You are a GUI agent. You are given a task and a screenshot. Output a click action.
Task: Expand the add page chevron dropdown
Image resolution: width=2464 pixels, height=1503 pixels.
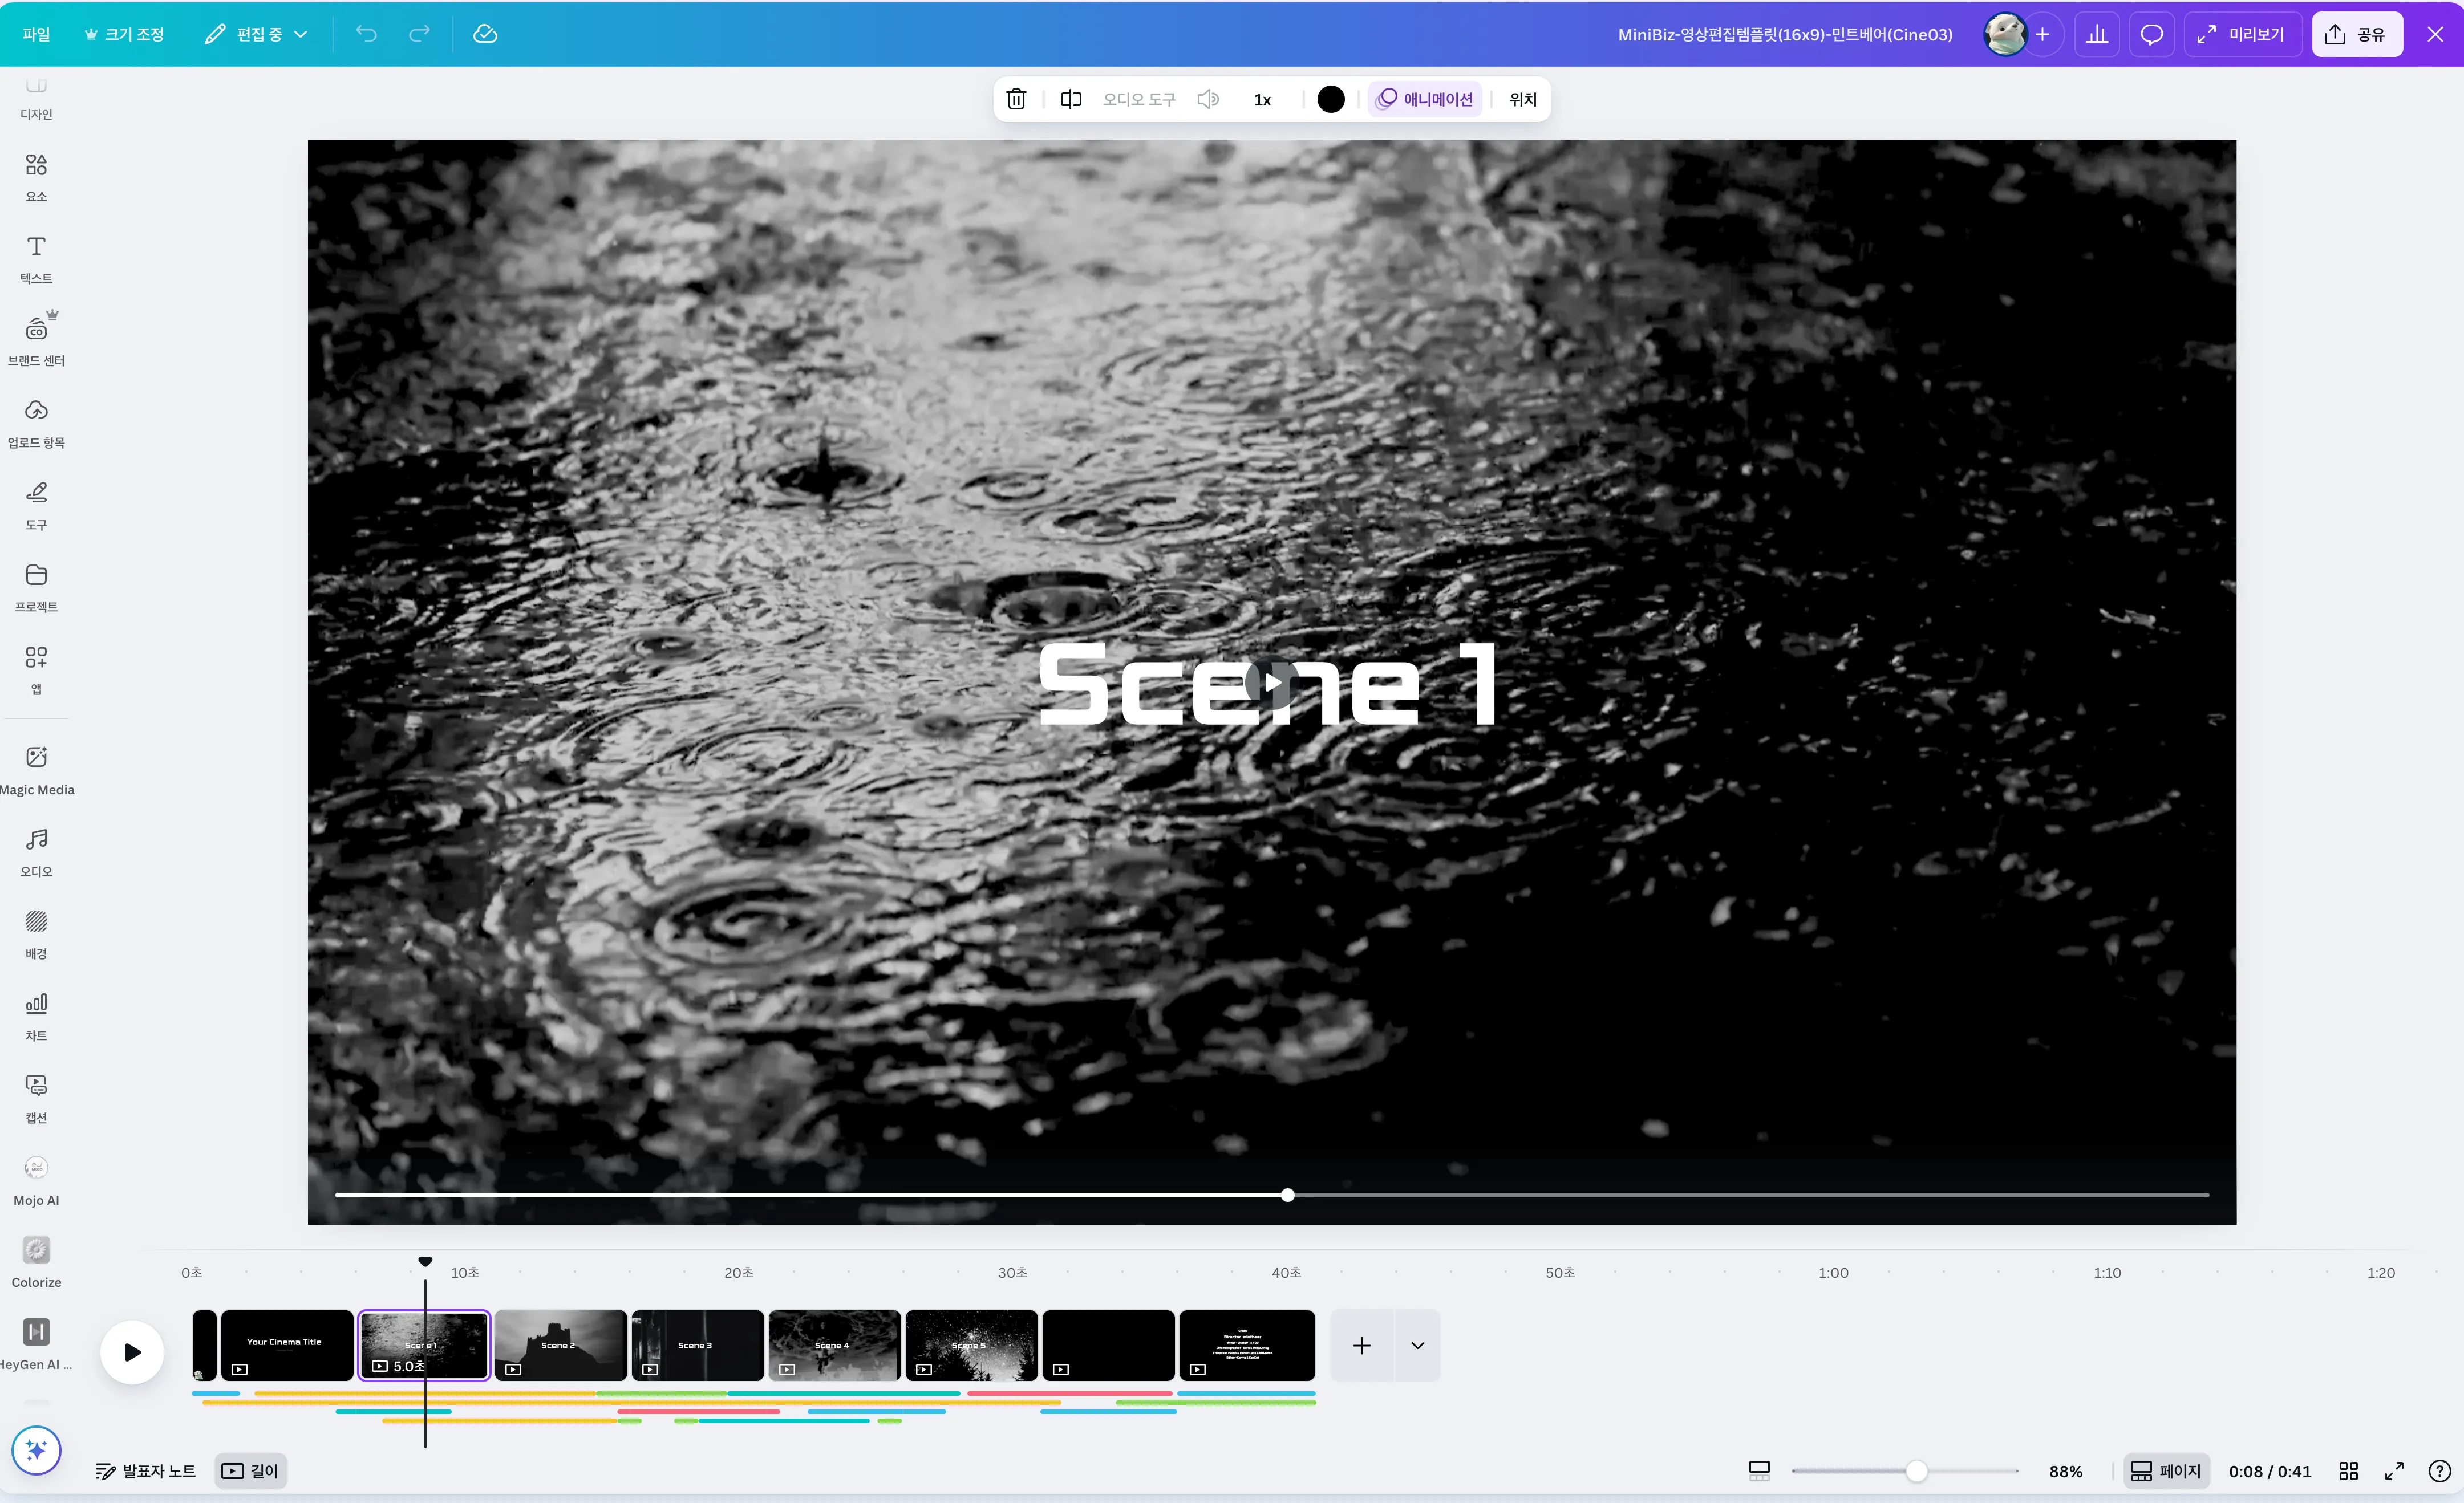coord(1417,1345)
